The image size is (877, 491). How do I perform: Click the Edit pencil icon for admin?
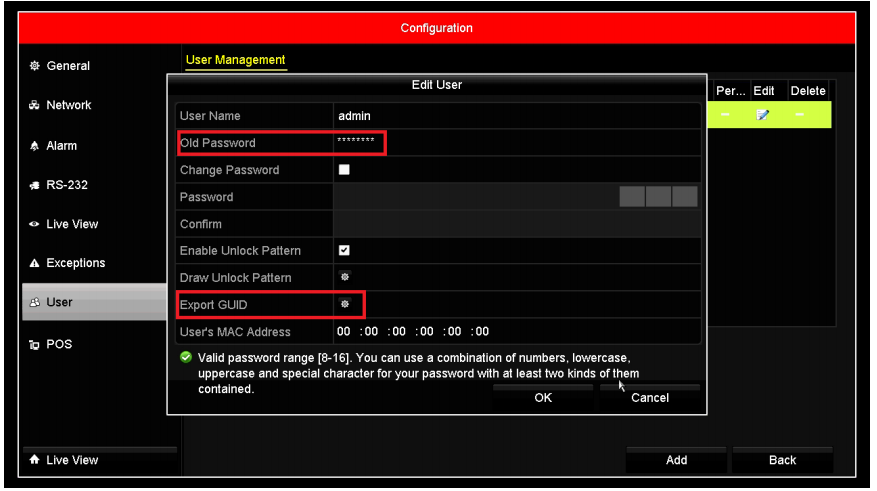click(x=763, y=116)
